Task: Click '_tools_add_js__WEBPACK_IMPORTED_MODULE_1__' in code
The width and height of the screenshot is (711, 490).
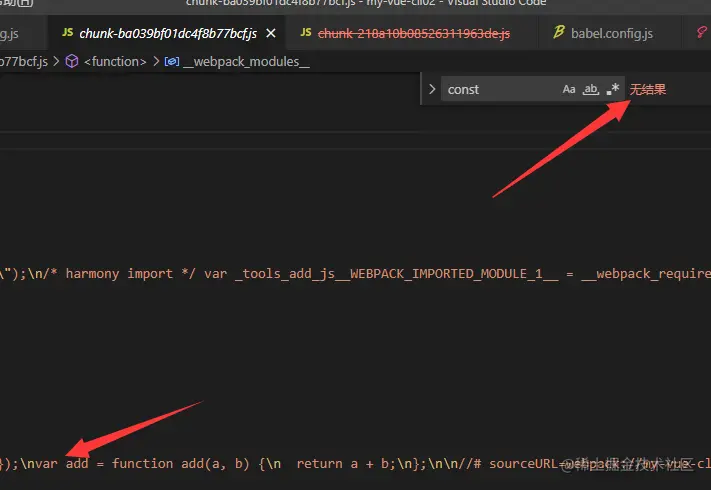Action: (397, 274)
